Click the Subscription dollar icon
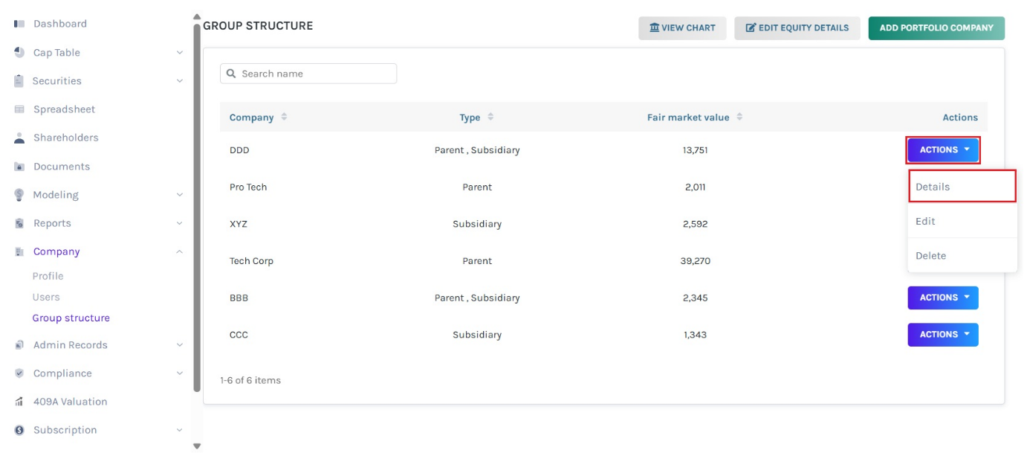Screen dimensions: 1024x453 (x=19, y=430)
